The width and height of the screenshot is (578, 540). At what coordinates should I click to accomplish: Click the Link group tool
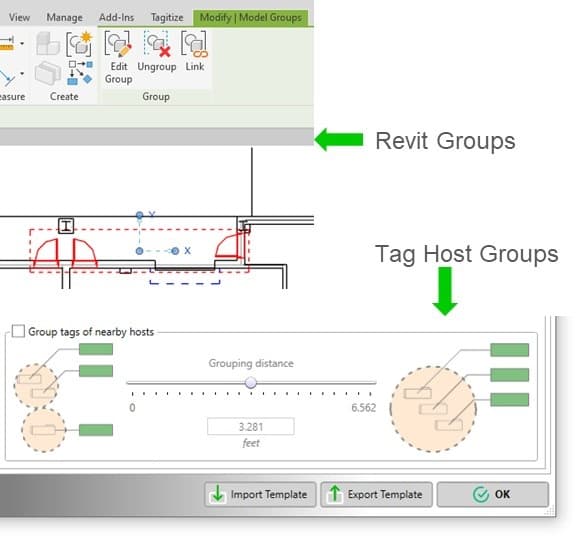[x=195, y=52]
